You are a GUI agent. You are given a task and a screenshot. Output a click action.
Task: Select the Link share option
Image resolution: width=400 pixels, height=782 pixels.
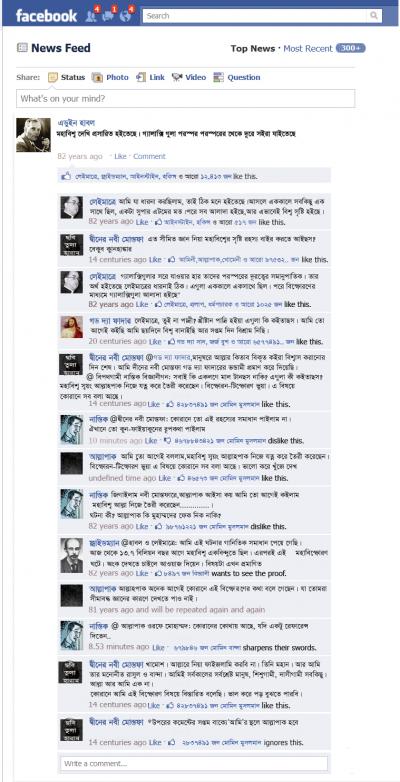(x=151, y=77)
